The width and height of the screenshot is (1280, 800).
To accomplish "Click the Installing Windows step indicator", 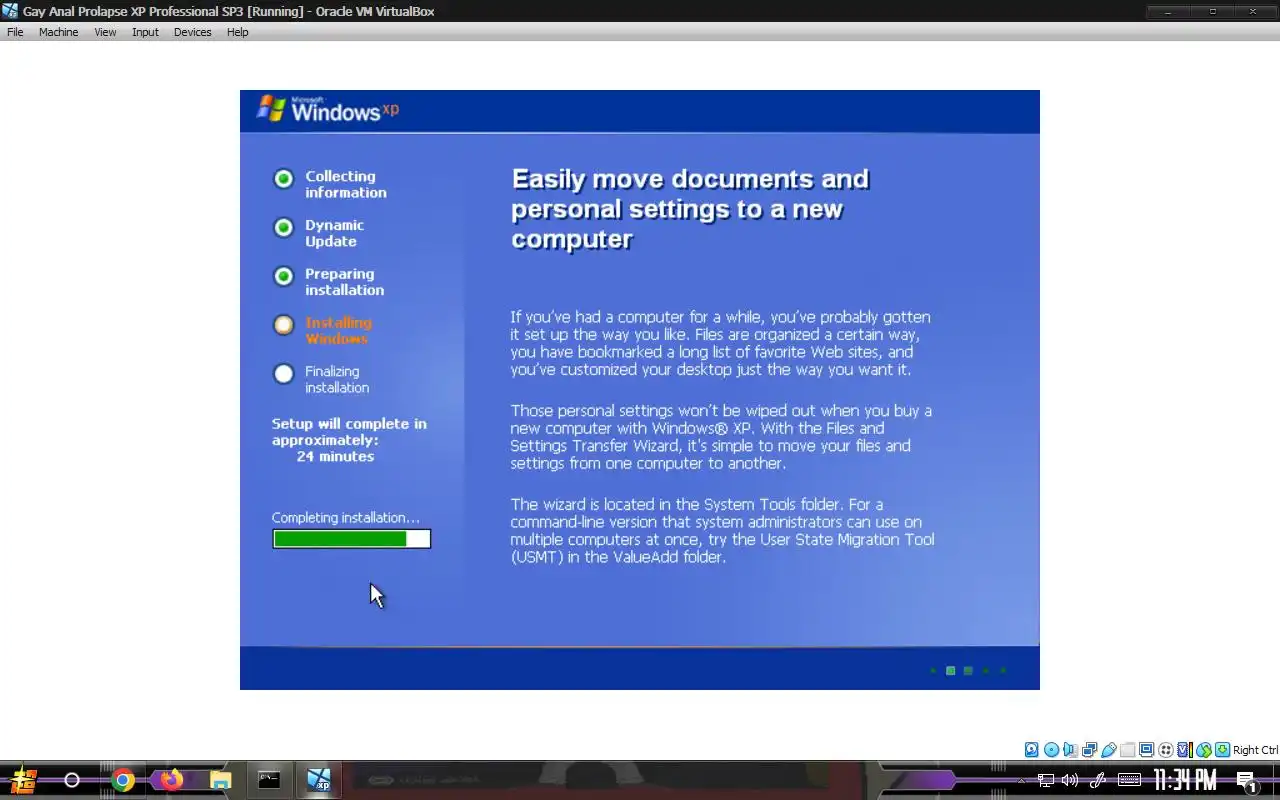I will [x=284, y=325].
